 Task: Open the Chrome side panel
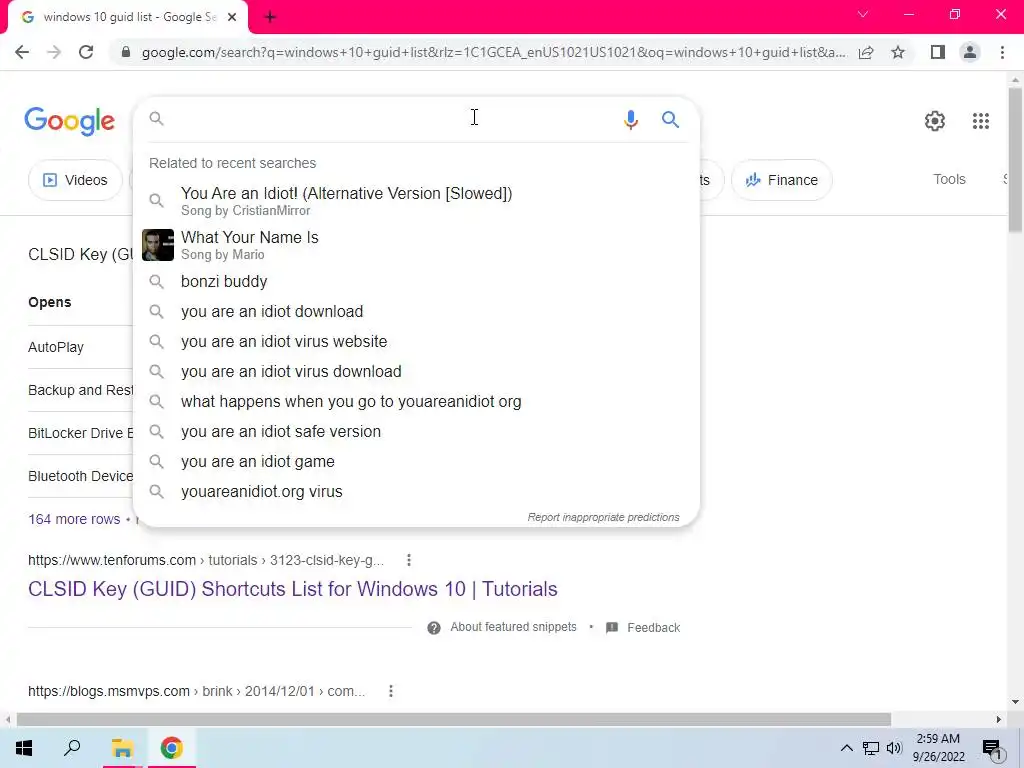[938, 52]
